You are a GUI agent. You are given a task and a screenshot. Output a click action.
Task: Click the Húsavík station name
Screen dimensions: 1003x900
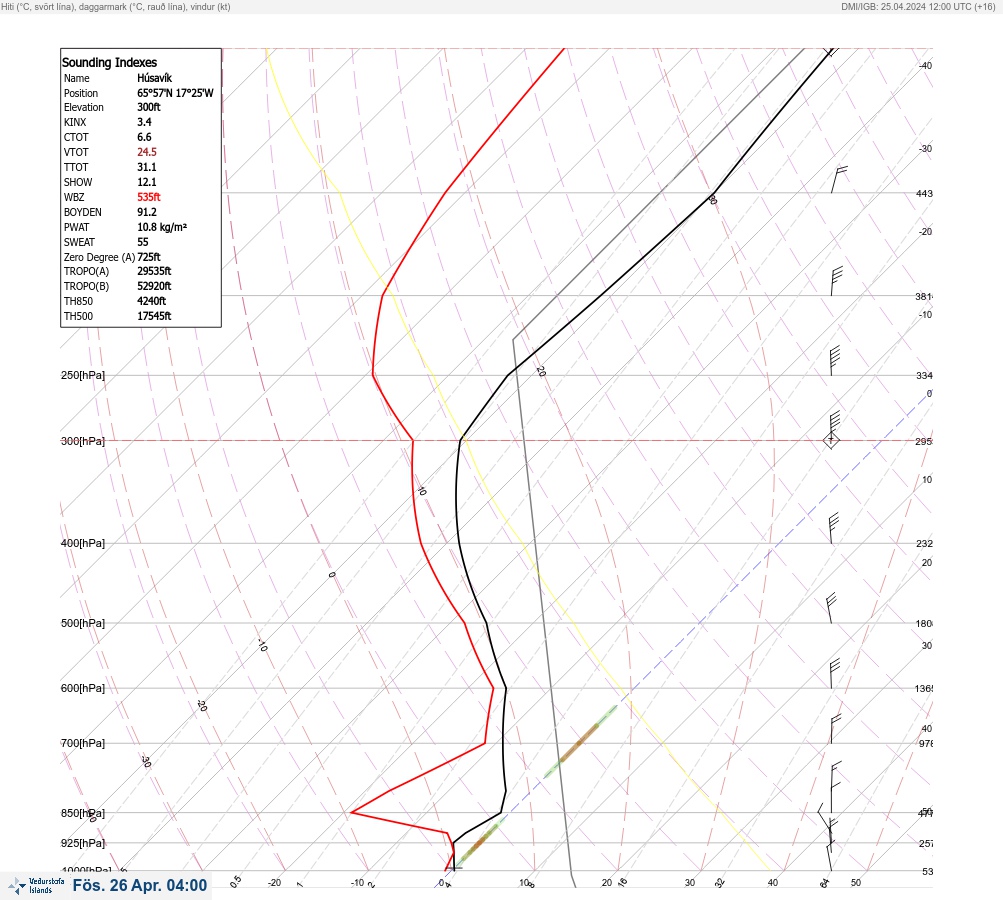tap(154, 78)
